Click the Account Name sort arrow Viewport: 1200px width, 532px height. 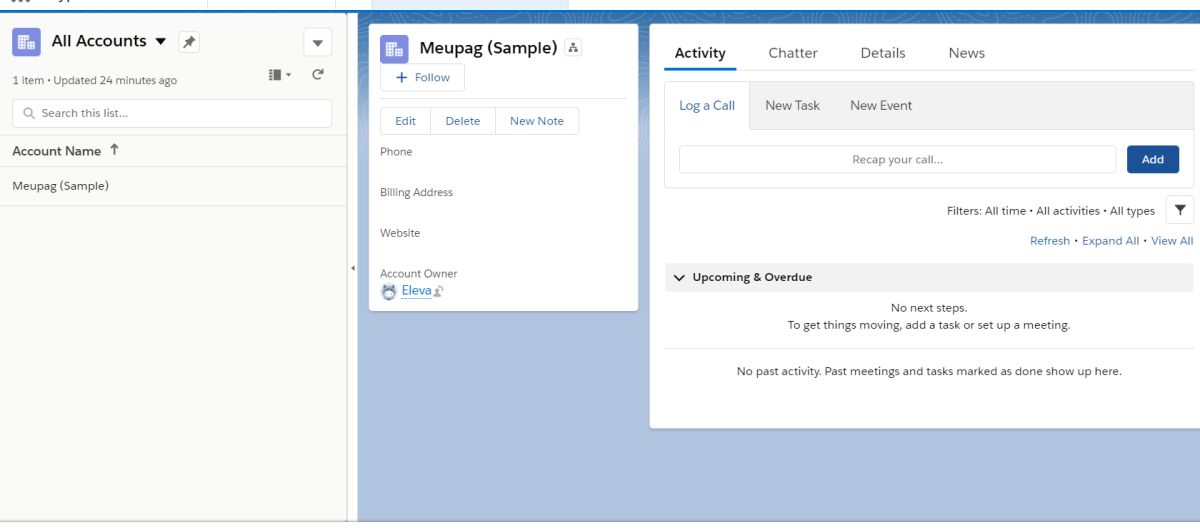(x=114, y=150)
